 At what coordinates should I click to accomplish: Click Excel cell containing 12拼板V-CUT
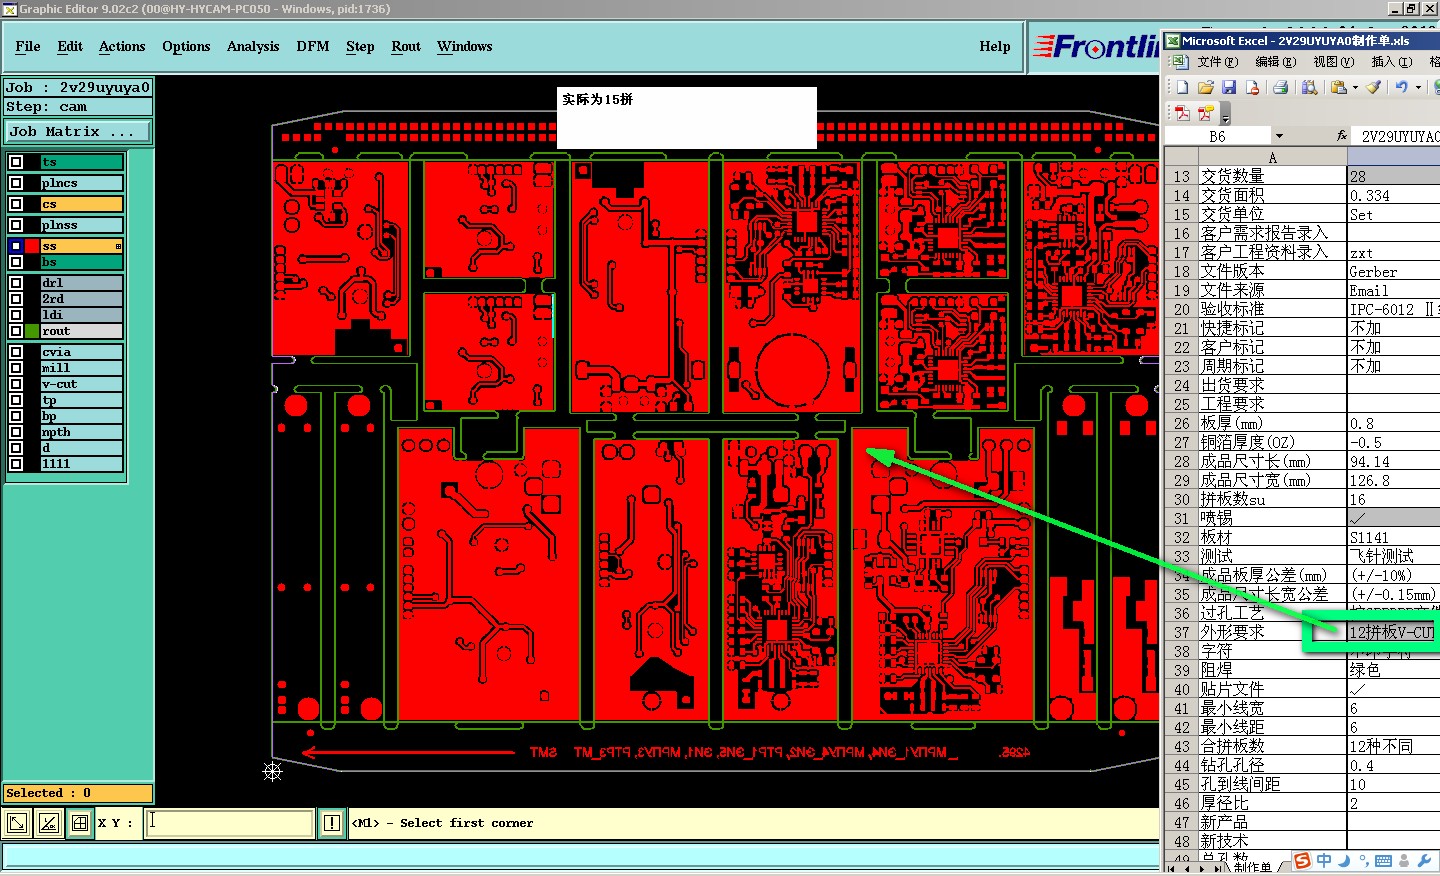[x=1393, y=632]
